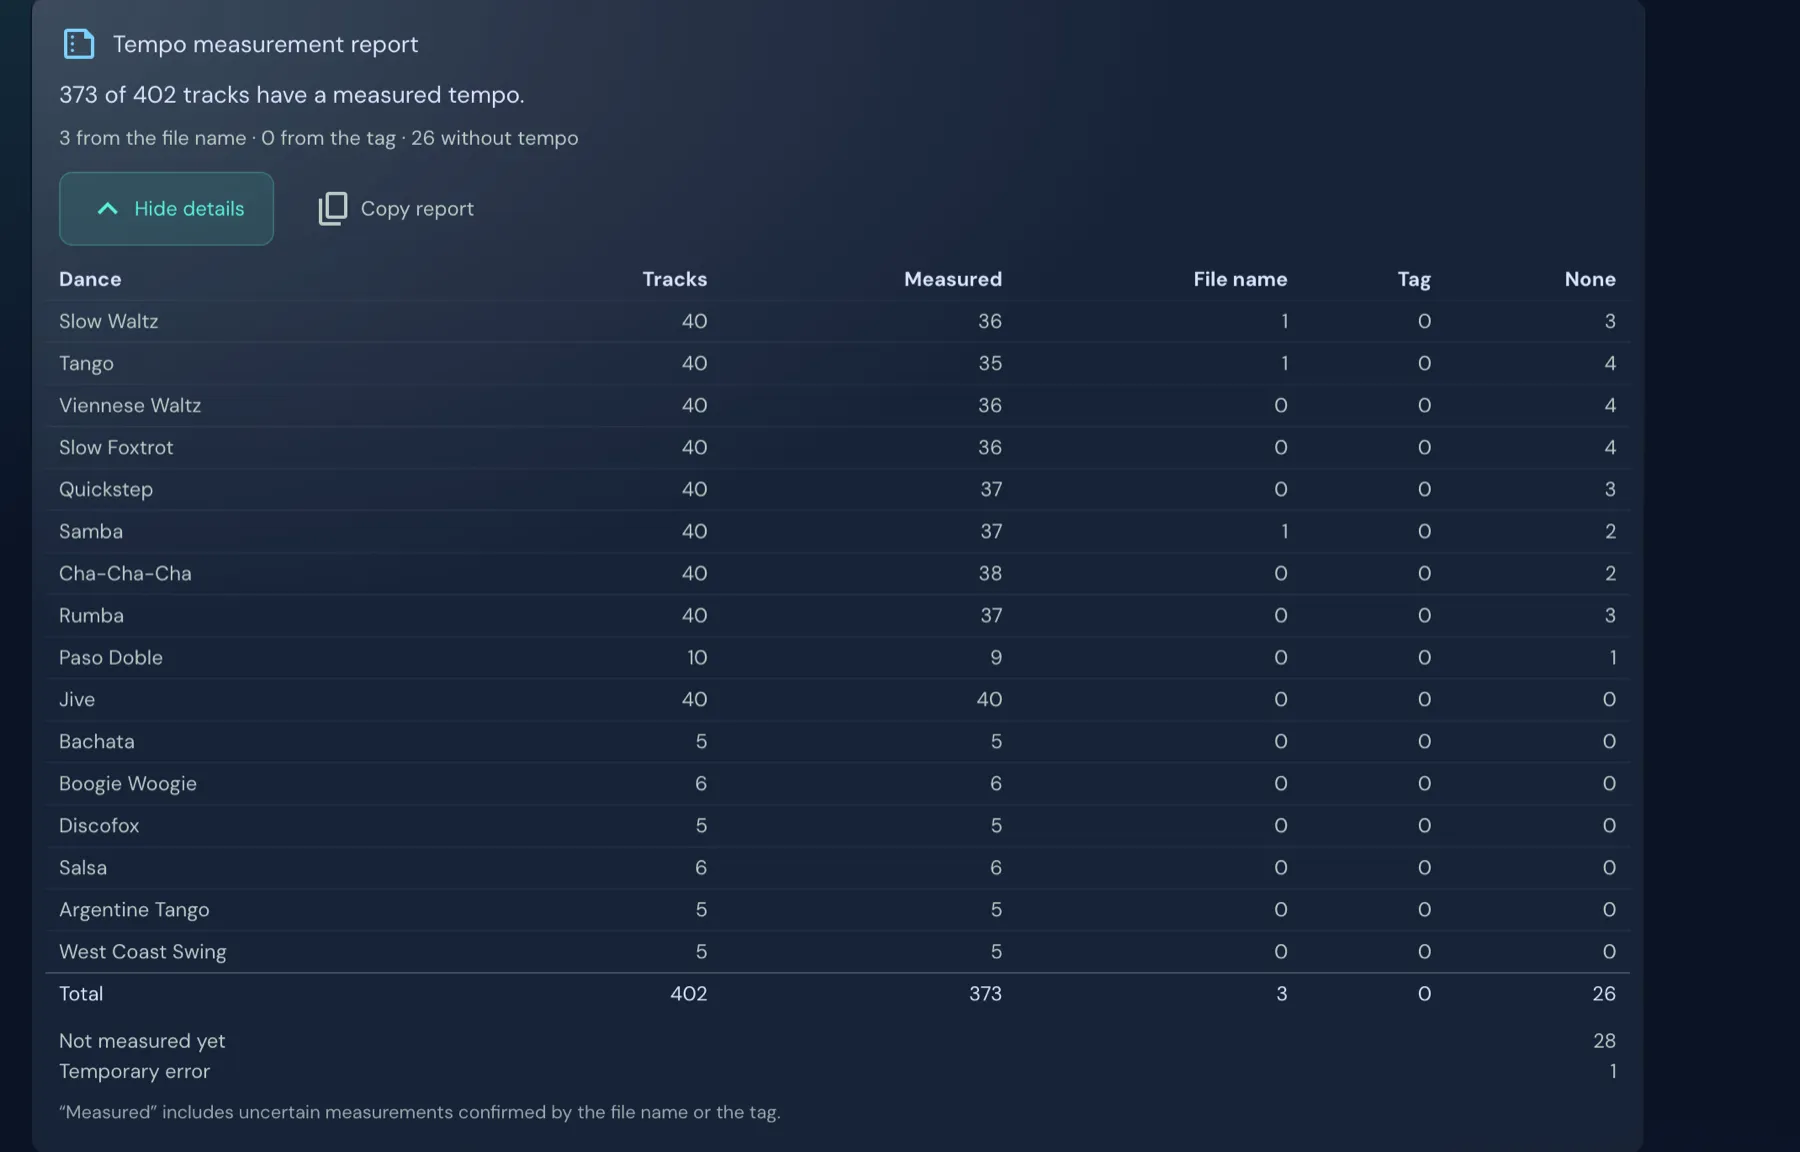Select the Cha-Cha-Cha row label
This screenshot has width=1800, height=1152.
pos(125,573)
